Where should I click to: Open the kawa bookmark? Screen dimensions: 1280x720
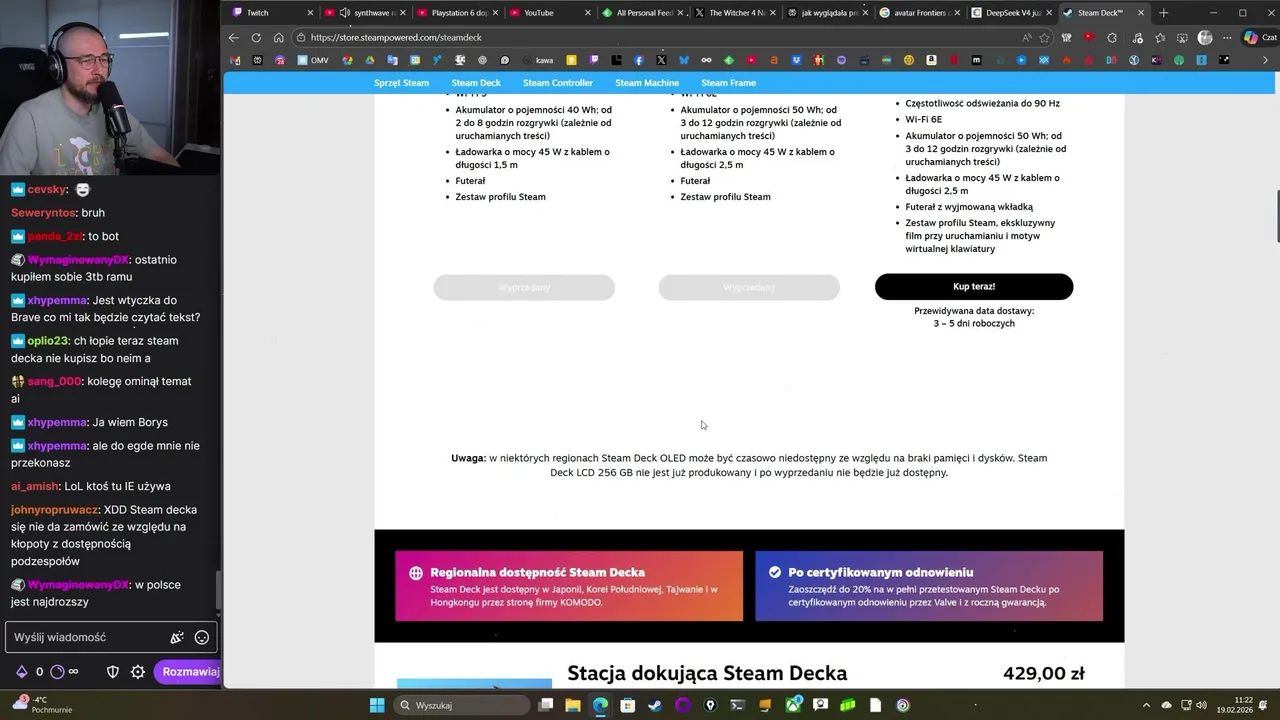539,60
